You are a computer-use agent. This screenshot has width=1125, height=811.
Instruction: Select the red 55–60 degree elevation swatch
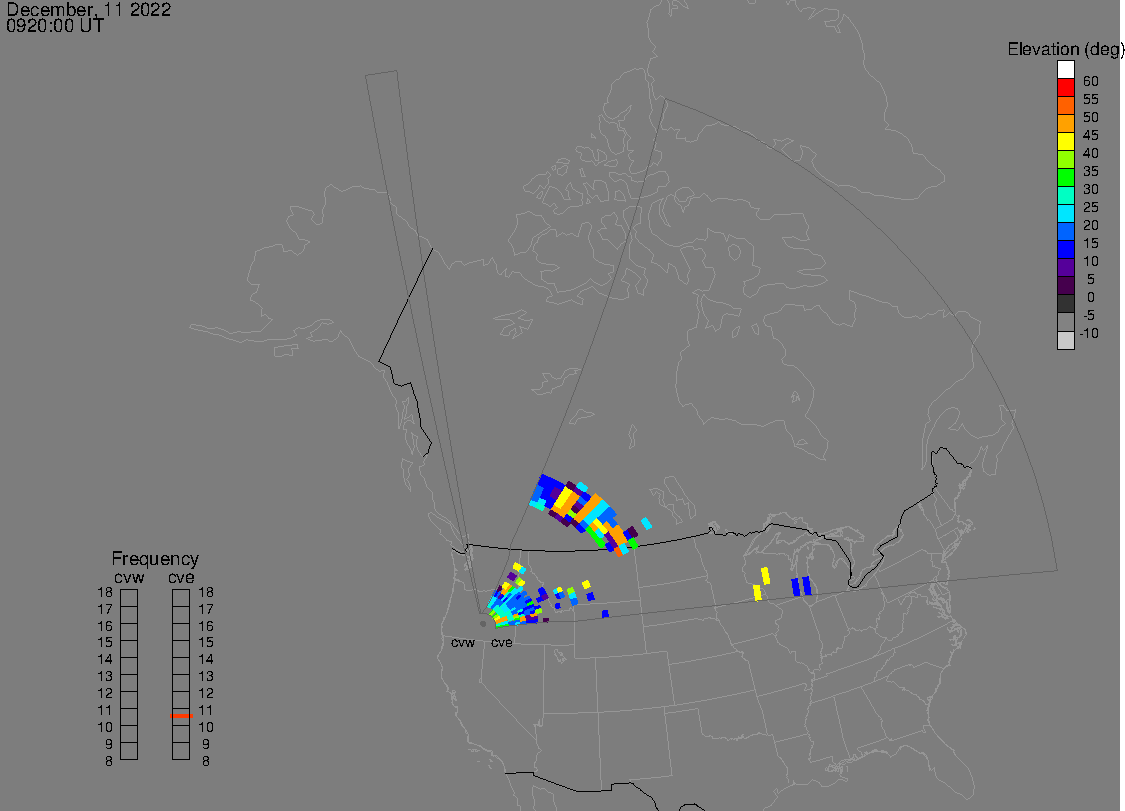(x=1066, y=88)
